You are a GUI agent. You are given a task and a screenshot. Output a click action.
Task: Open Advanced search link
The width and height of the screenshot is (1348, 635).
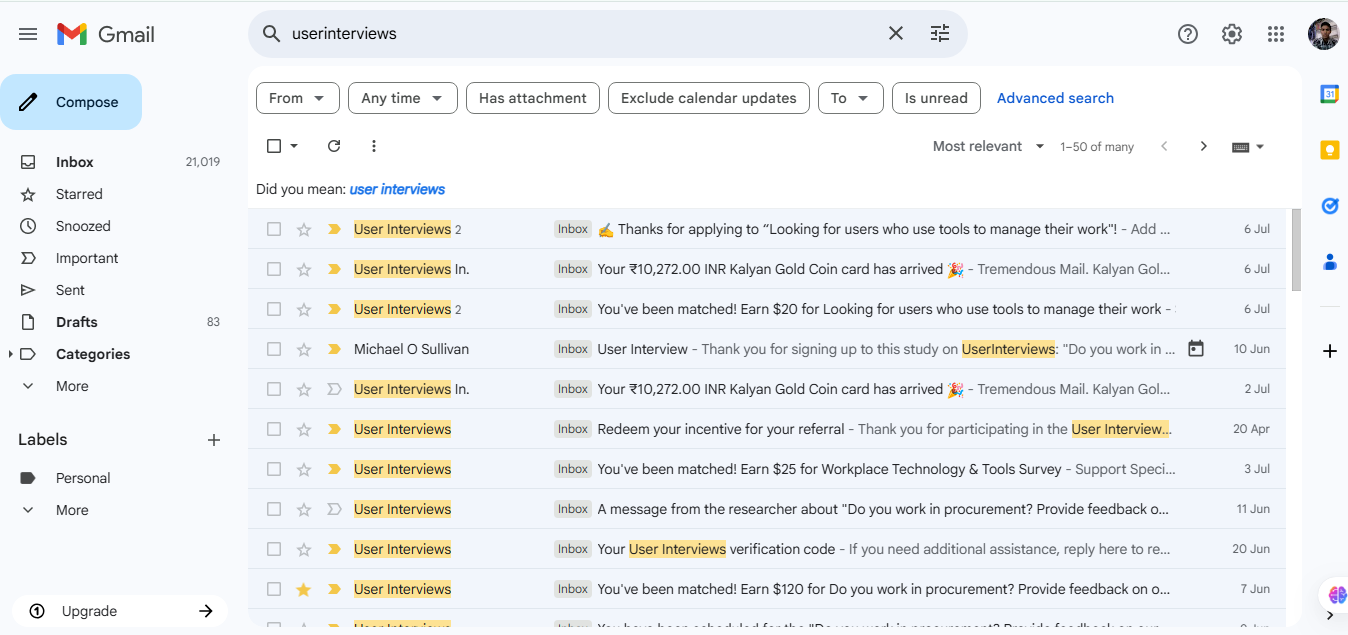click(x=1055, y=98)
